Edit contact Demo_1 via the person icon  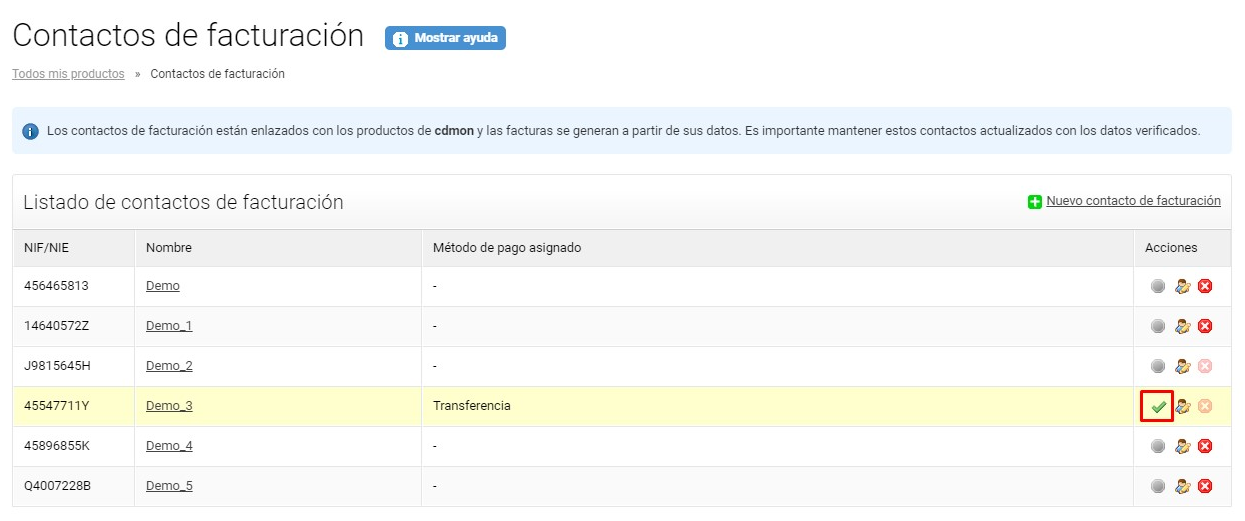tap(1182, 326)
